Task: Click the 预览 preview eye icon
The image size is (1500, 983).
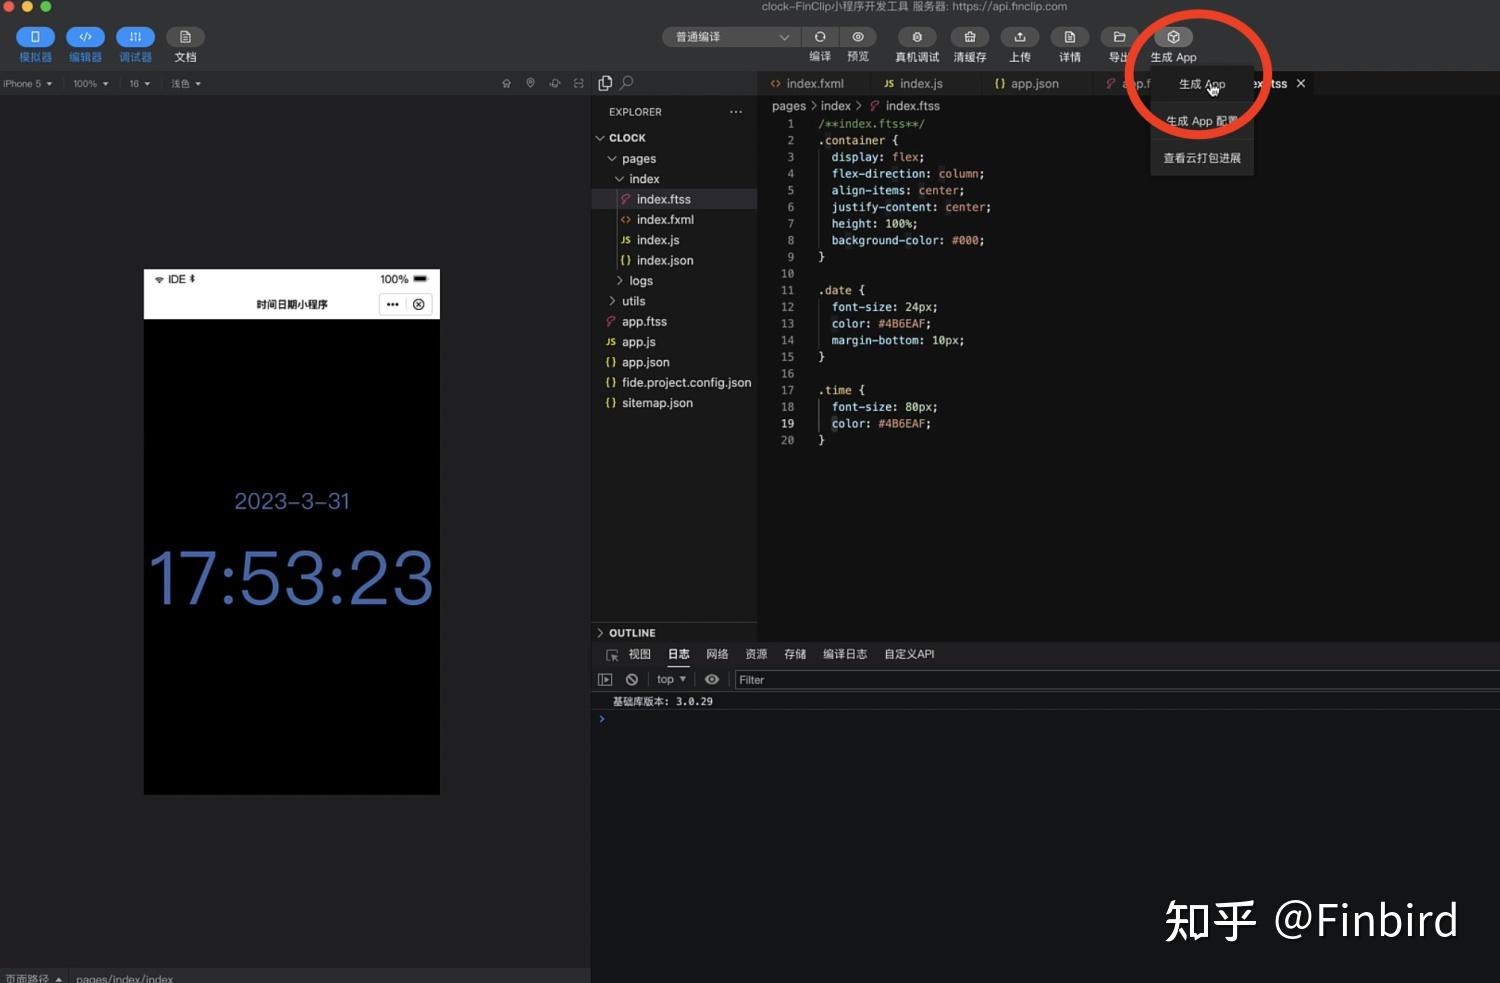Action: pyautogui.click(x=858, y=37)
